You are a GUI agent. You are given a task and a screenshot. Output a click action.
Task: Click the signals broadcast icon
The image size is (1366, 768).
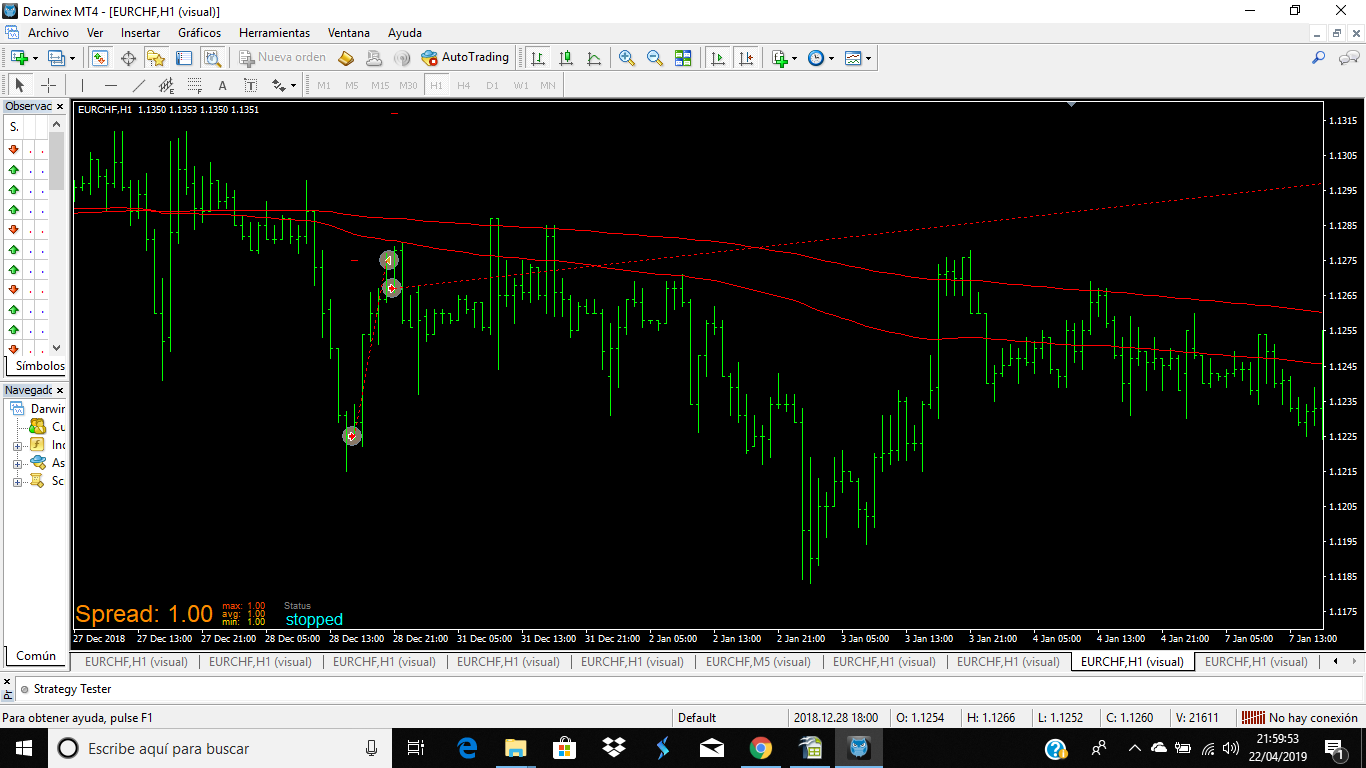[402, 58]
